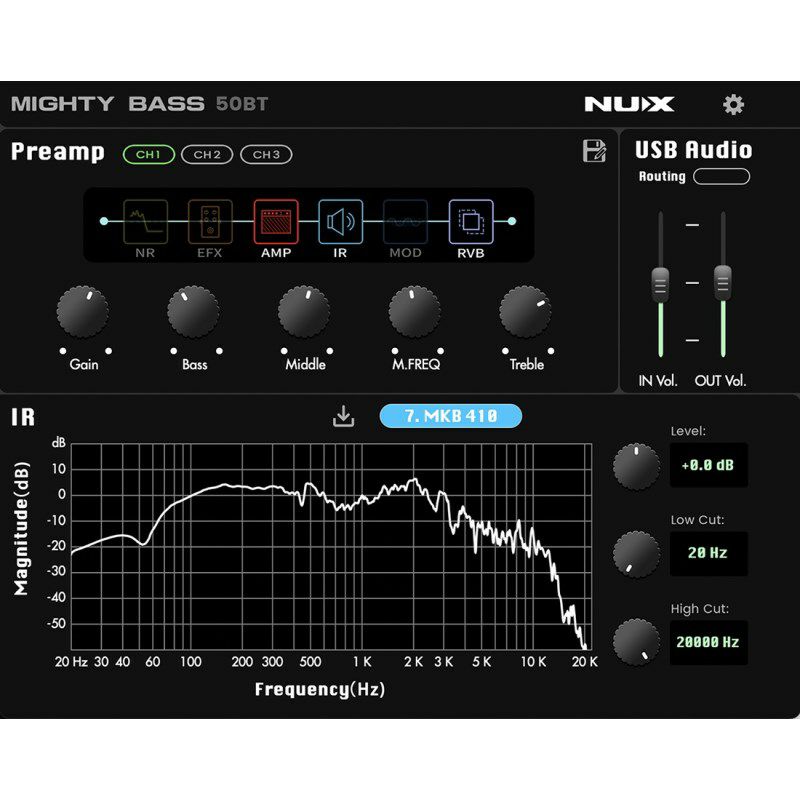The image size is (800, 800).
Task: Select the MOD modulation block
Action: pos(406,222)
